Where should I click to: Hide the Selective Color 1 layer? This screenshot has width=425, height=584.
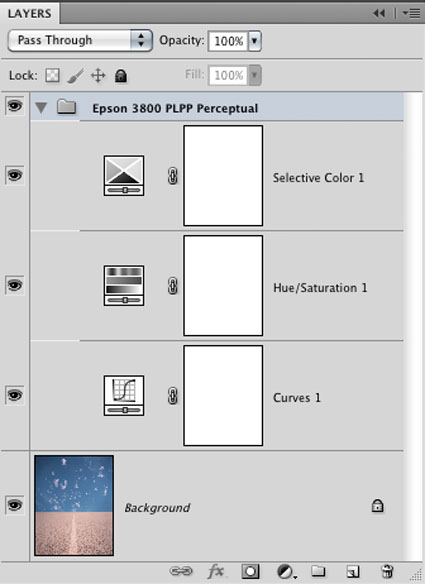pyautogui.click(x=15, y=175)
